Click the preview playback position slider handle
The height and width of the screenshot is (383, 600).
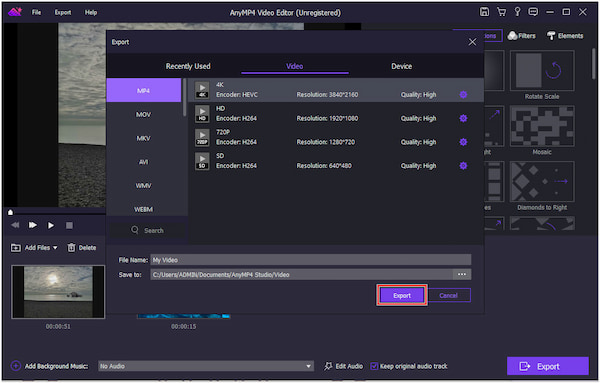10,212
